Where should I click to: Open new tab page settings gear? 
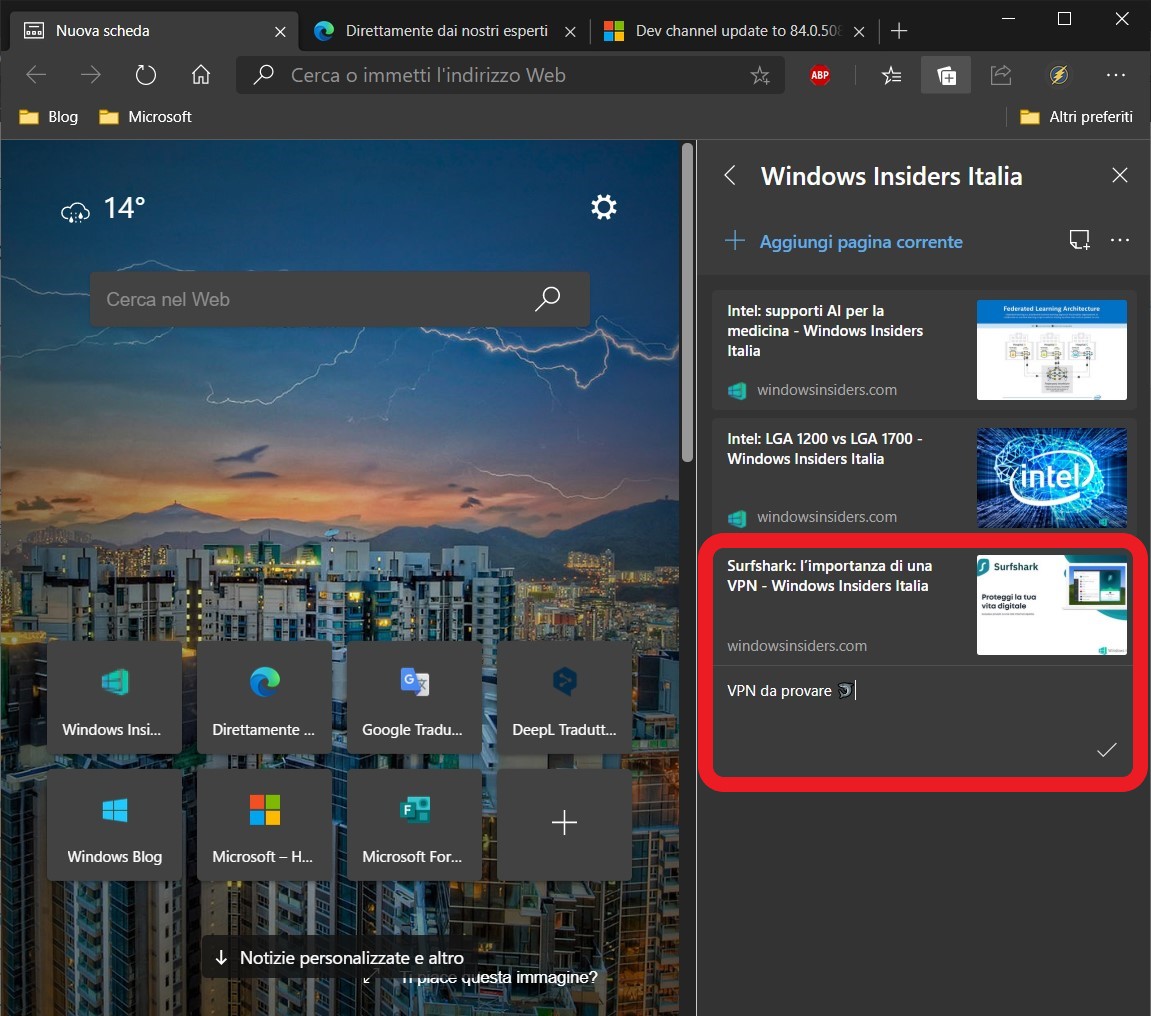pyautogui.click(x=603, y=207)
